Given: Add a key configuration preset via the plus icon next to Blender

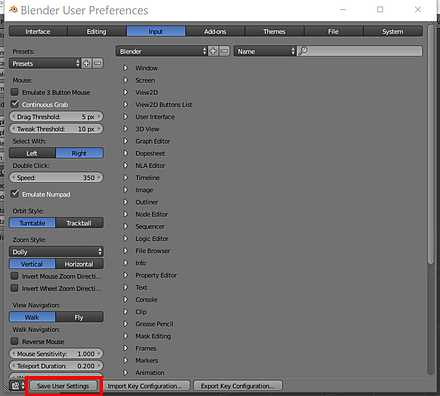Looking at the screenshot, I should pos(213,51).
